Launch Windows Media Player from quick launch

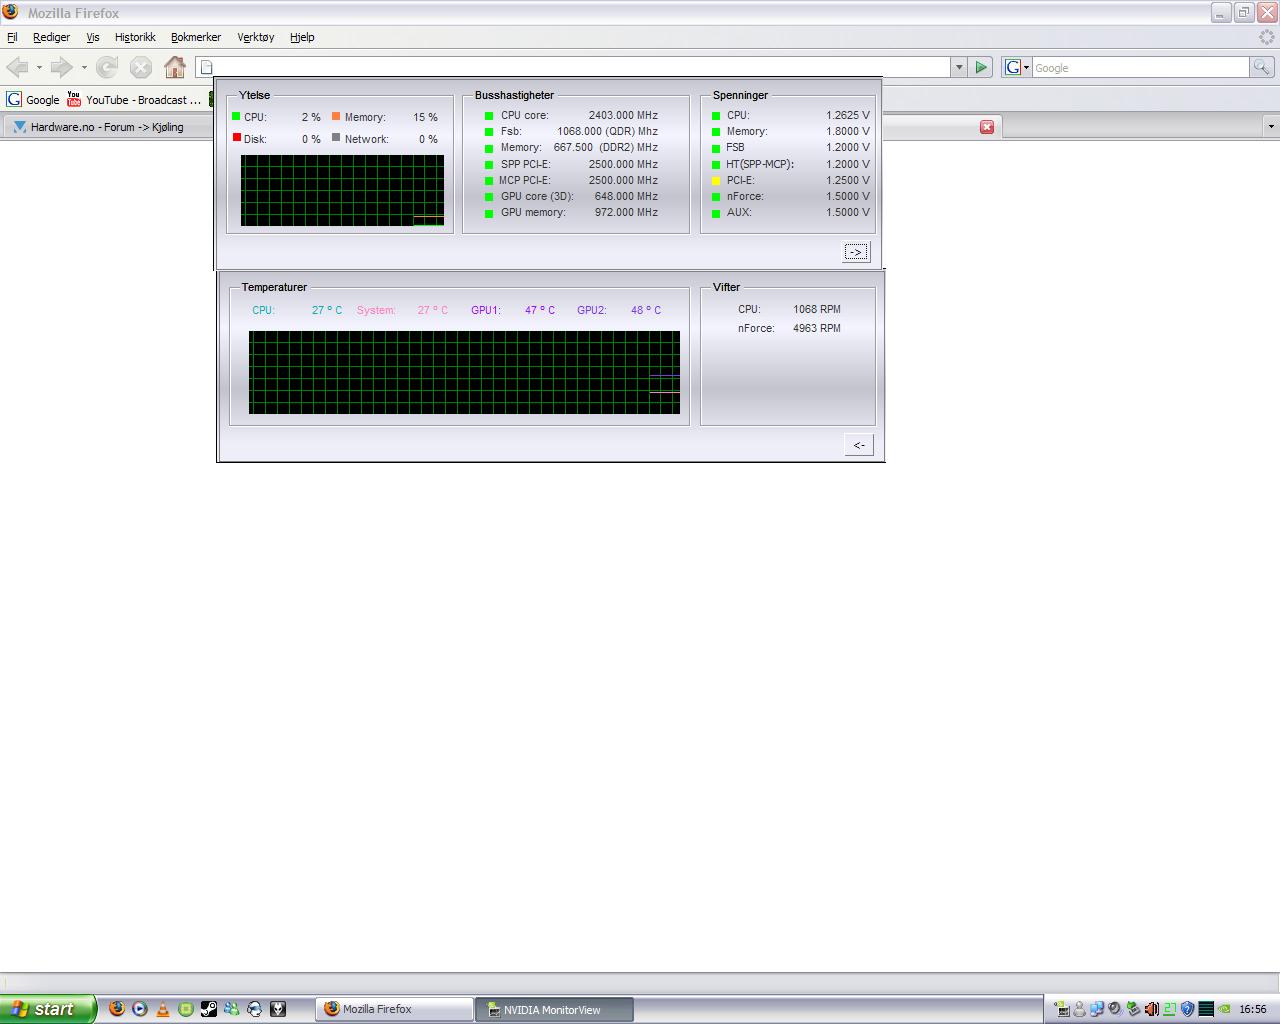click(140, 1009)
